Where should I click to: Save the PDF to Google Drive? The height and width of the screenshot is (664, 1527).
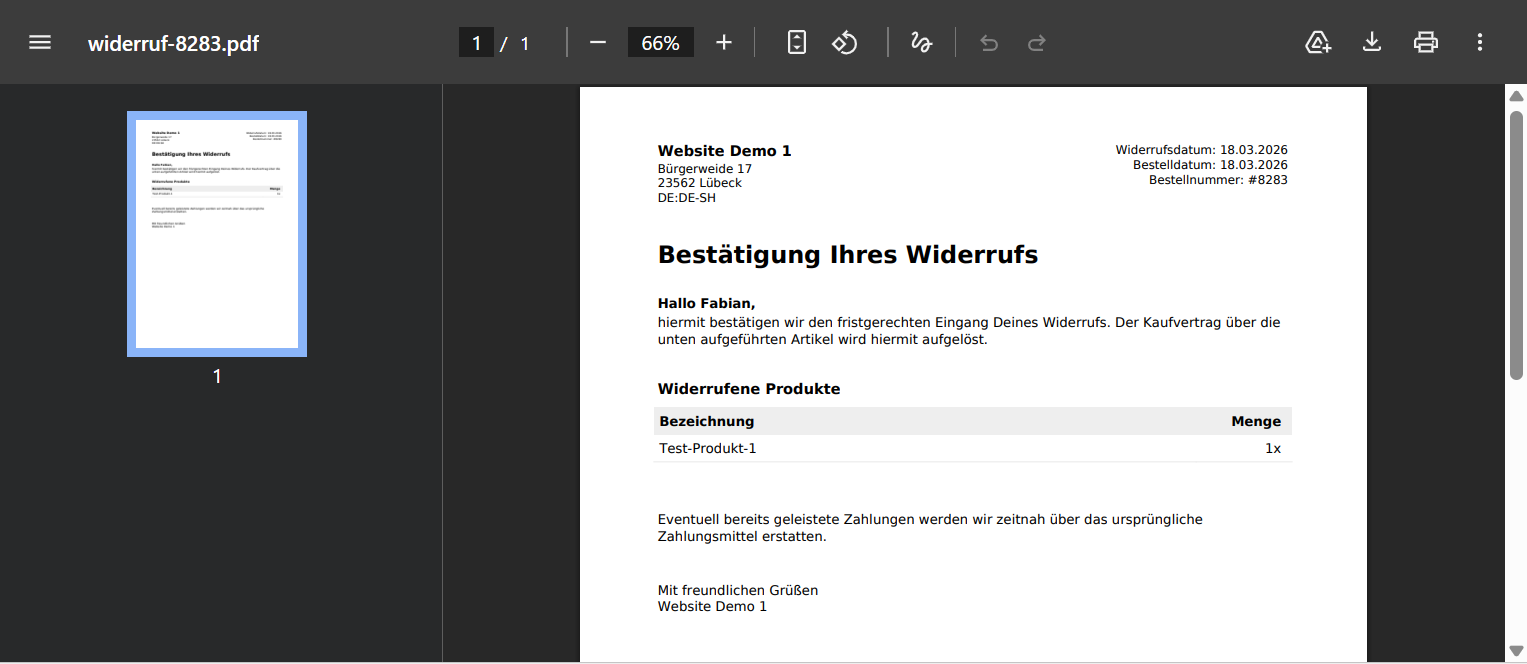1318,43
